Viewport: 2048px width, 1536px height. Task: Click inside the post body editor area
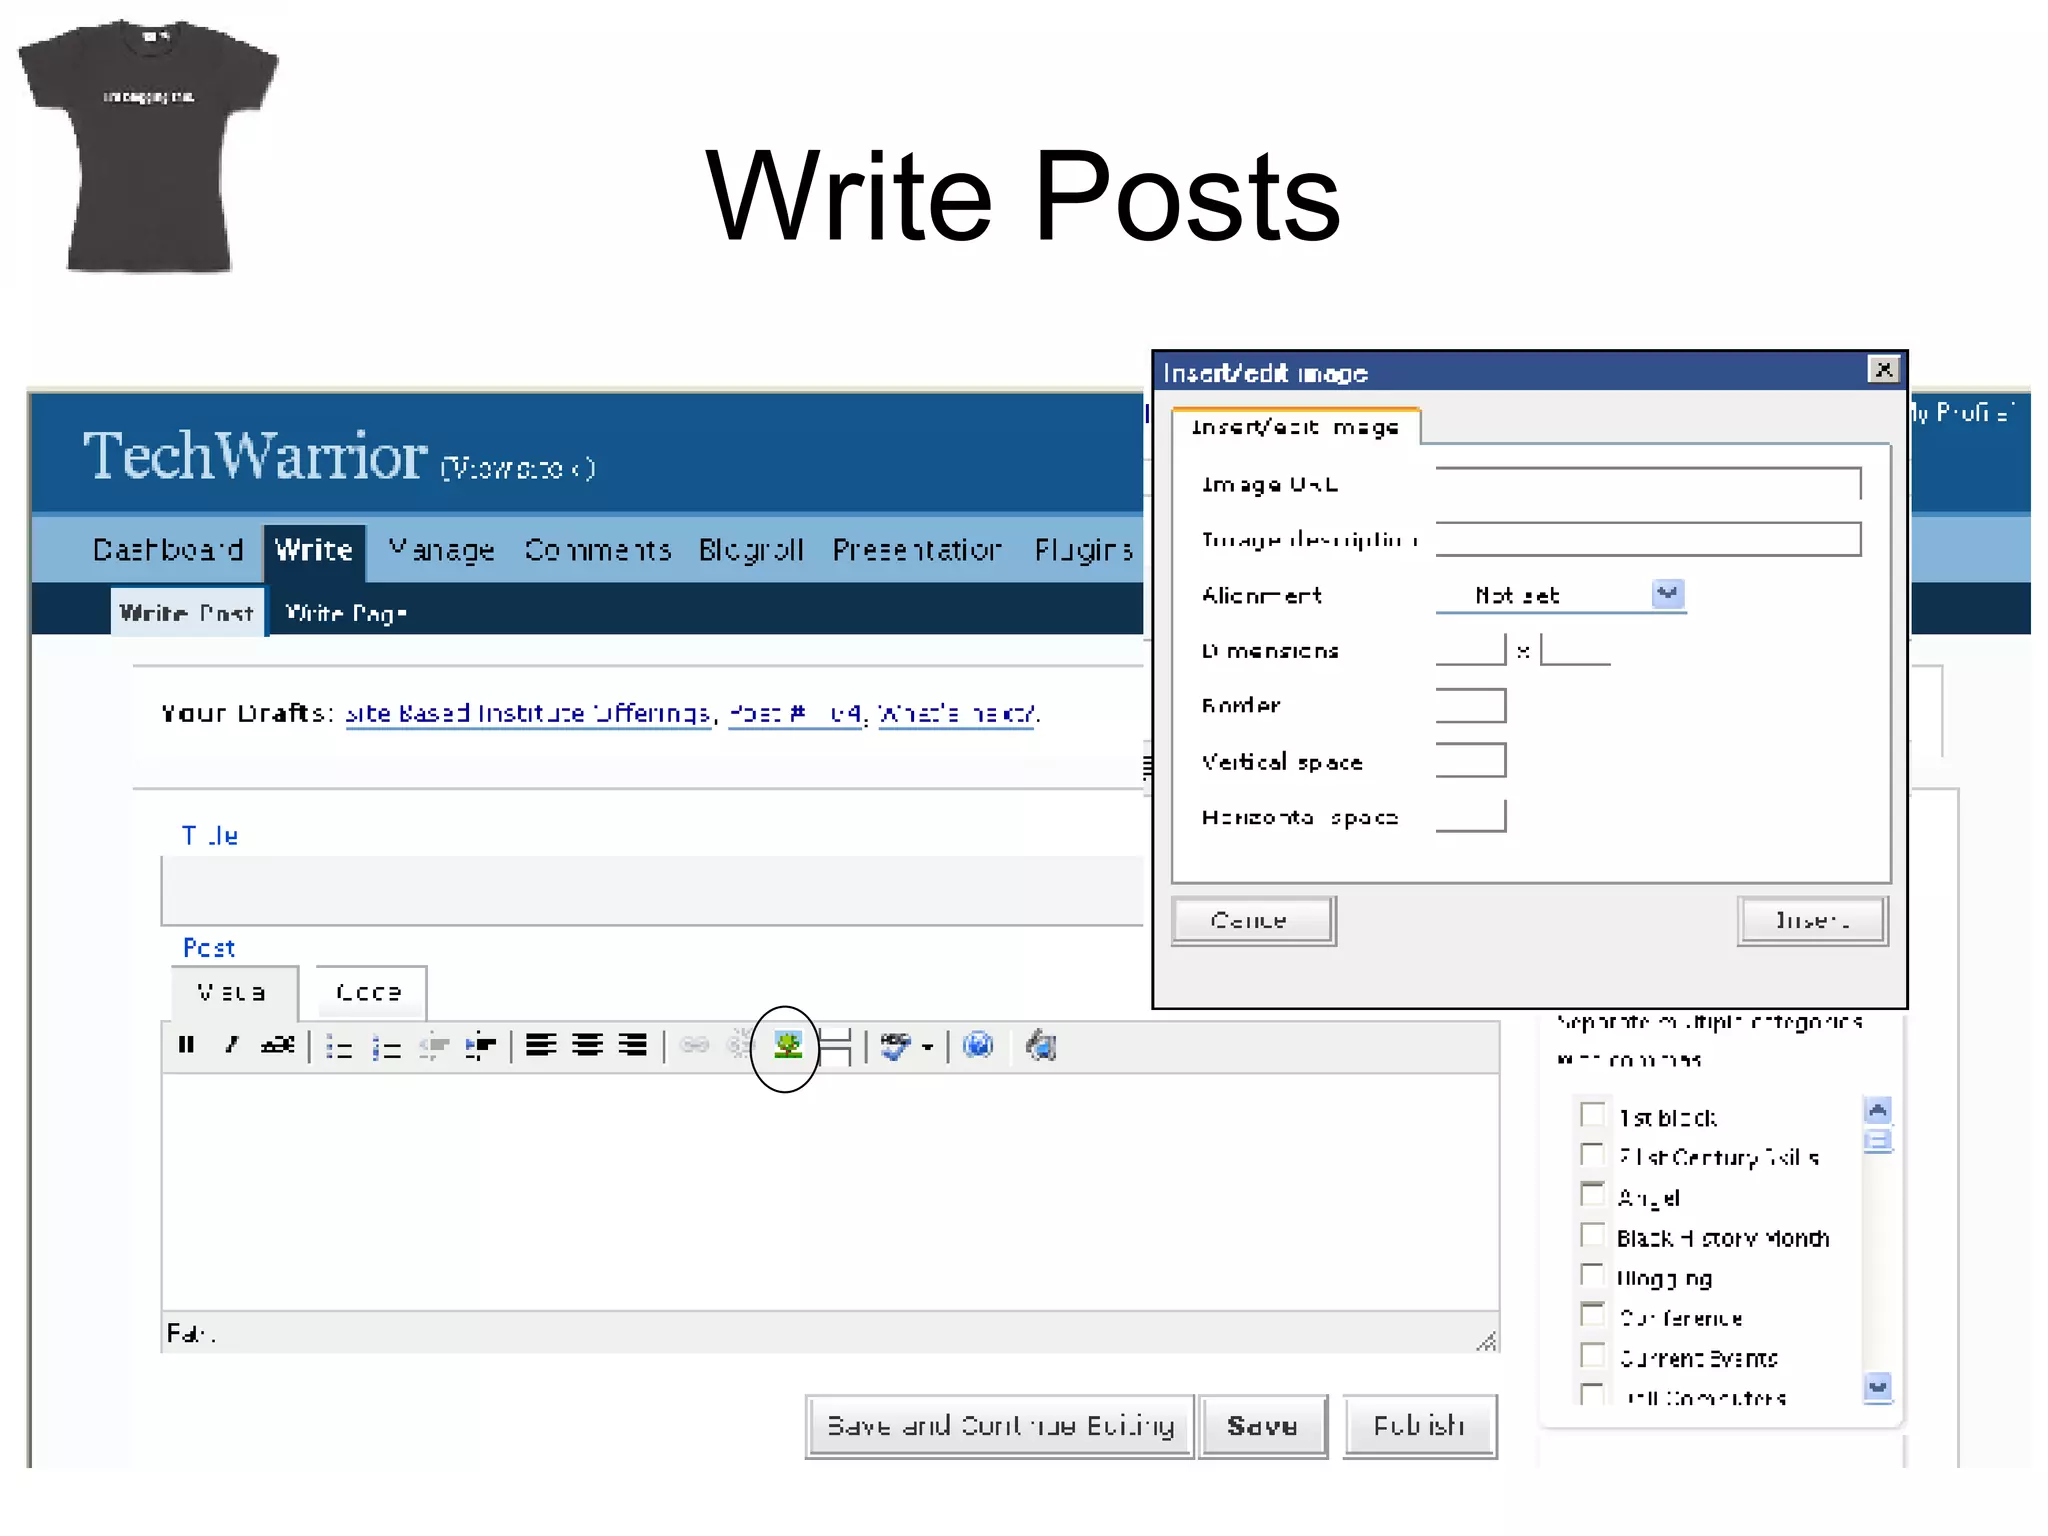tap(830, 1192)
